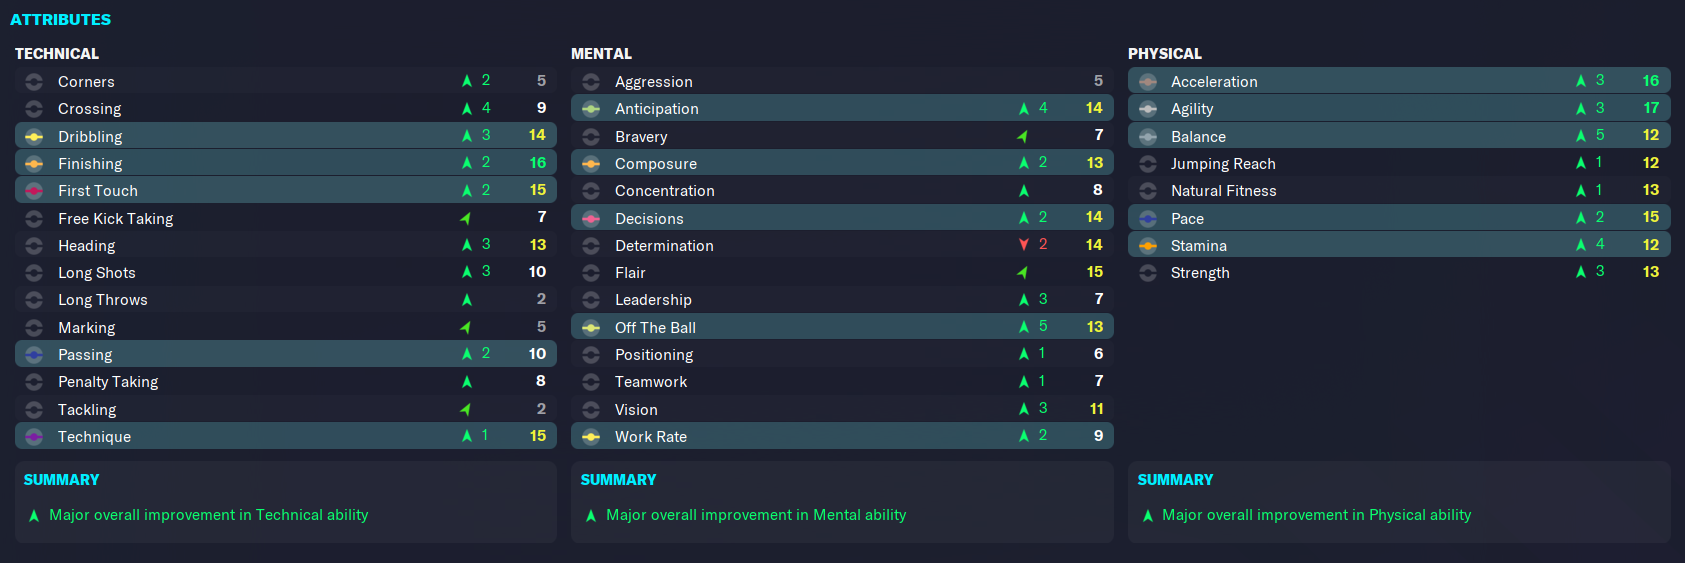Toggle the First Touch pink highlight icon
This screenshot has height=563, width=1685.
coord(34,190)
